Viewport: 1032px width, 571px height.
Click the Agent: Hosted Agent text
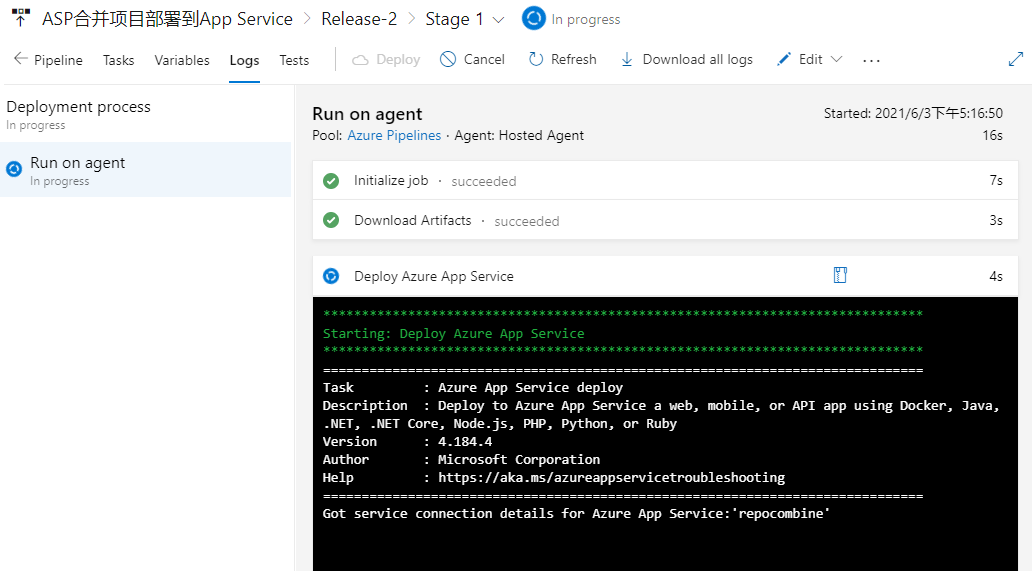click(519, 136)
